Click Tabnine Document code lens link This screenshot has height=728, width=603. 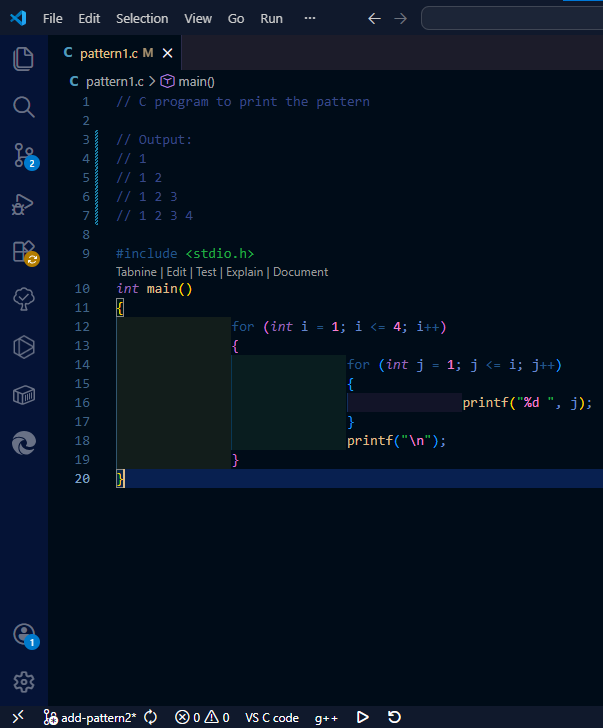300,272
